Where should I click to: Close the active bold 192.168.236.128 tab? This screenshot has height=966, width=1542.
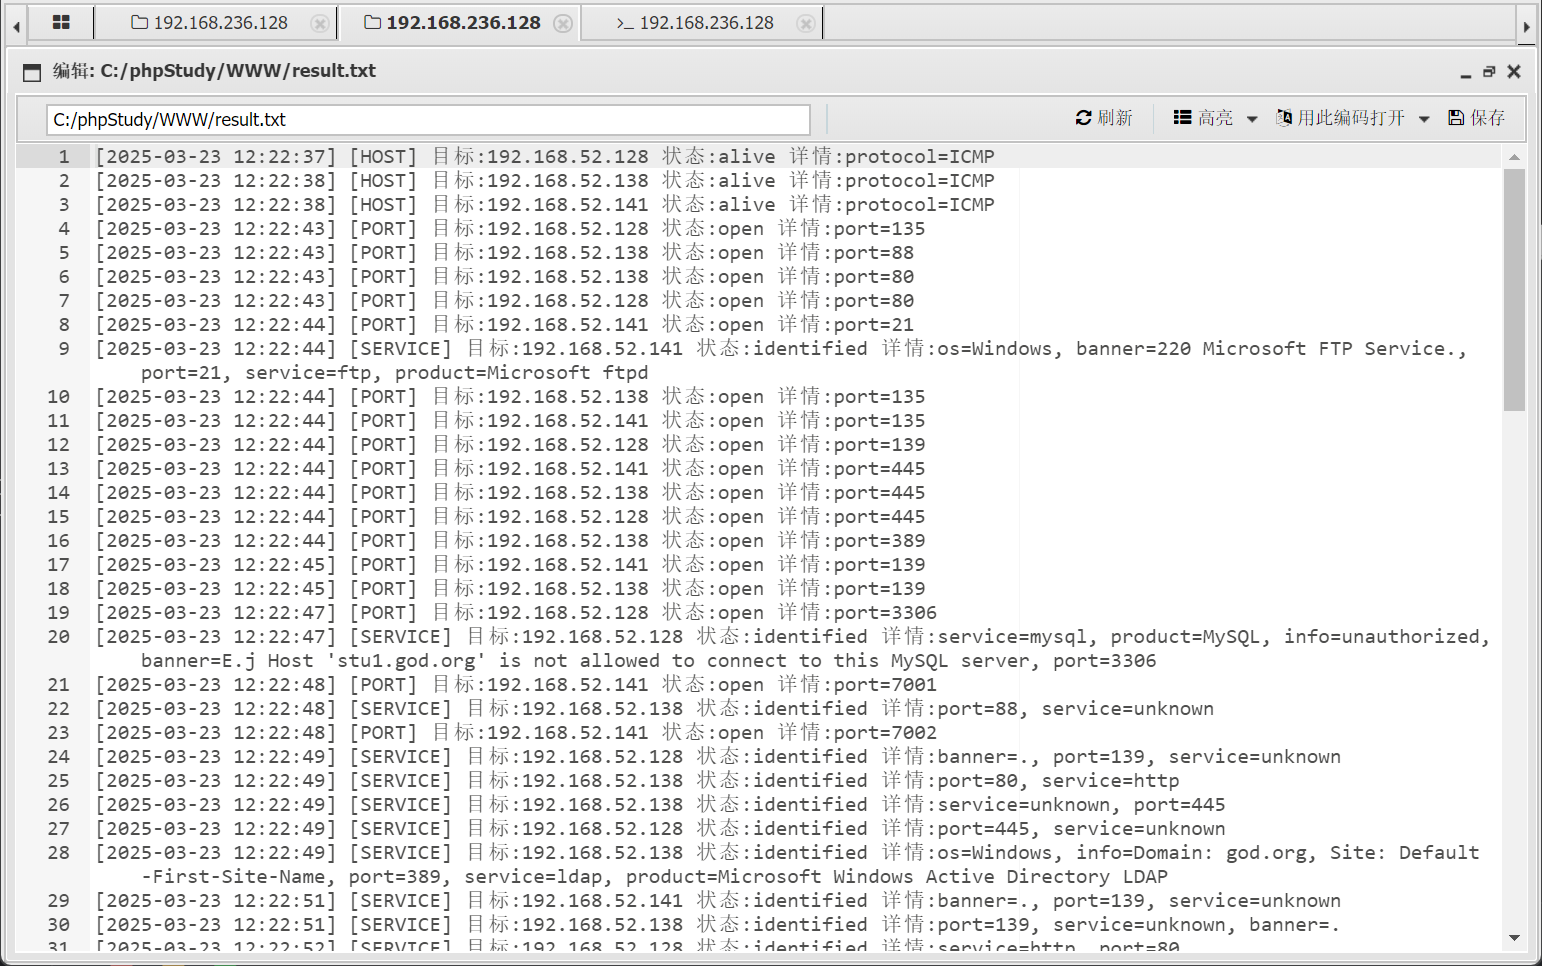tap(563, 23)
